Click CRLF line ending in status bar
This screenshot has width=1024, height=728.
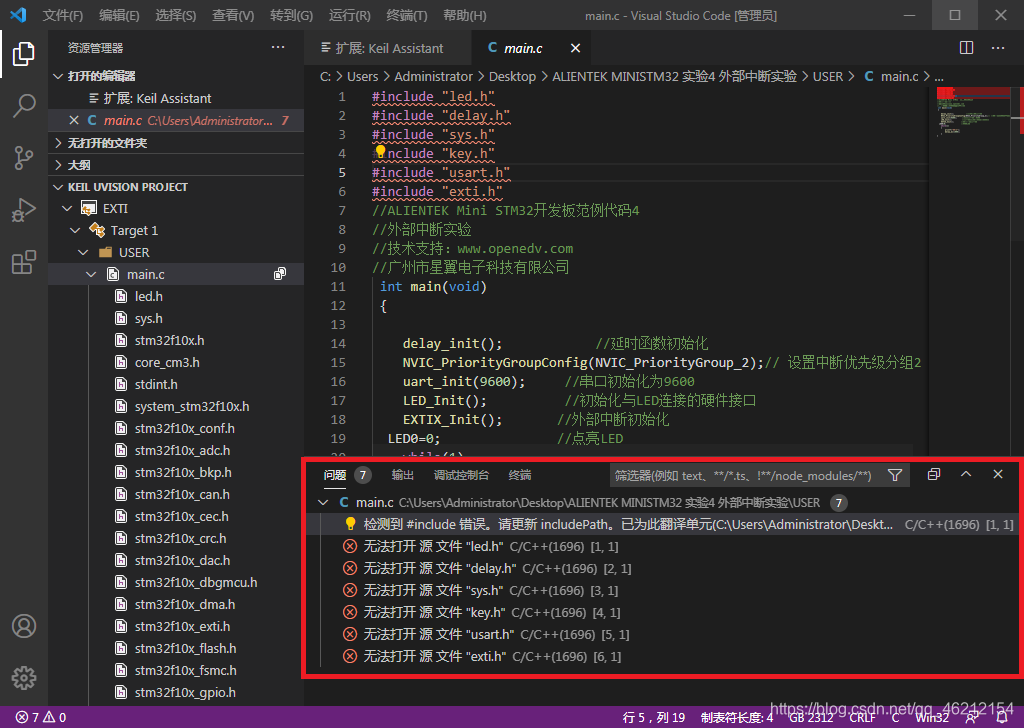[x=862, y=717]
